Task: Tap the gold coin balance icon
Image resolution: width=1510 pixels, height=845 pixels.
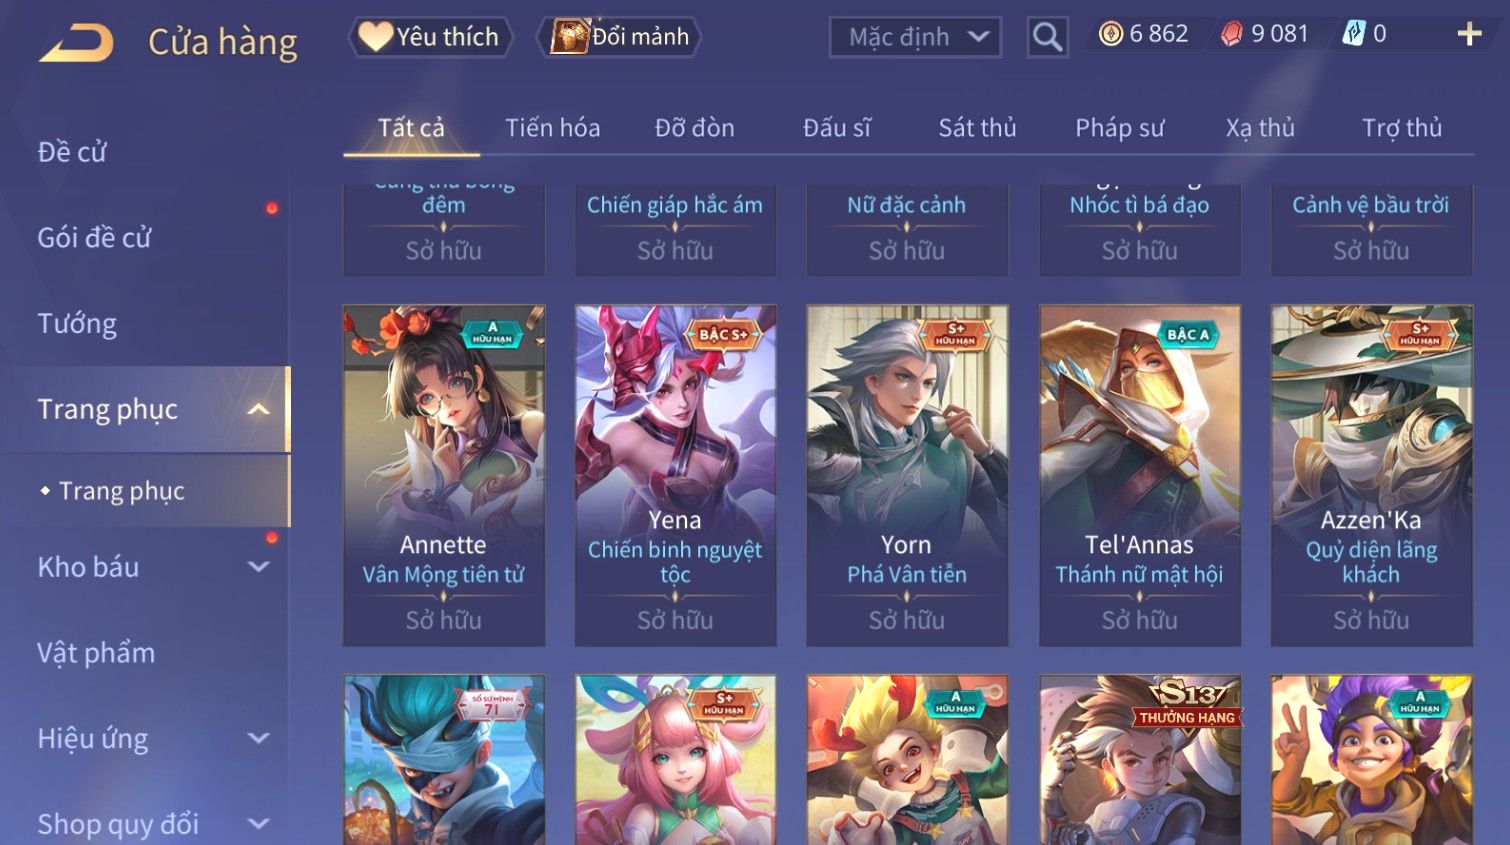Action: pyautogui.click(x=1110, y=34)
